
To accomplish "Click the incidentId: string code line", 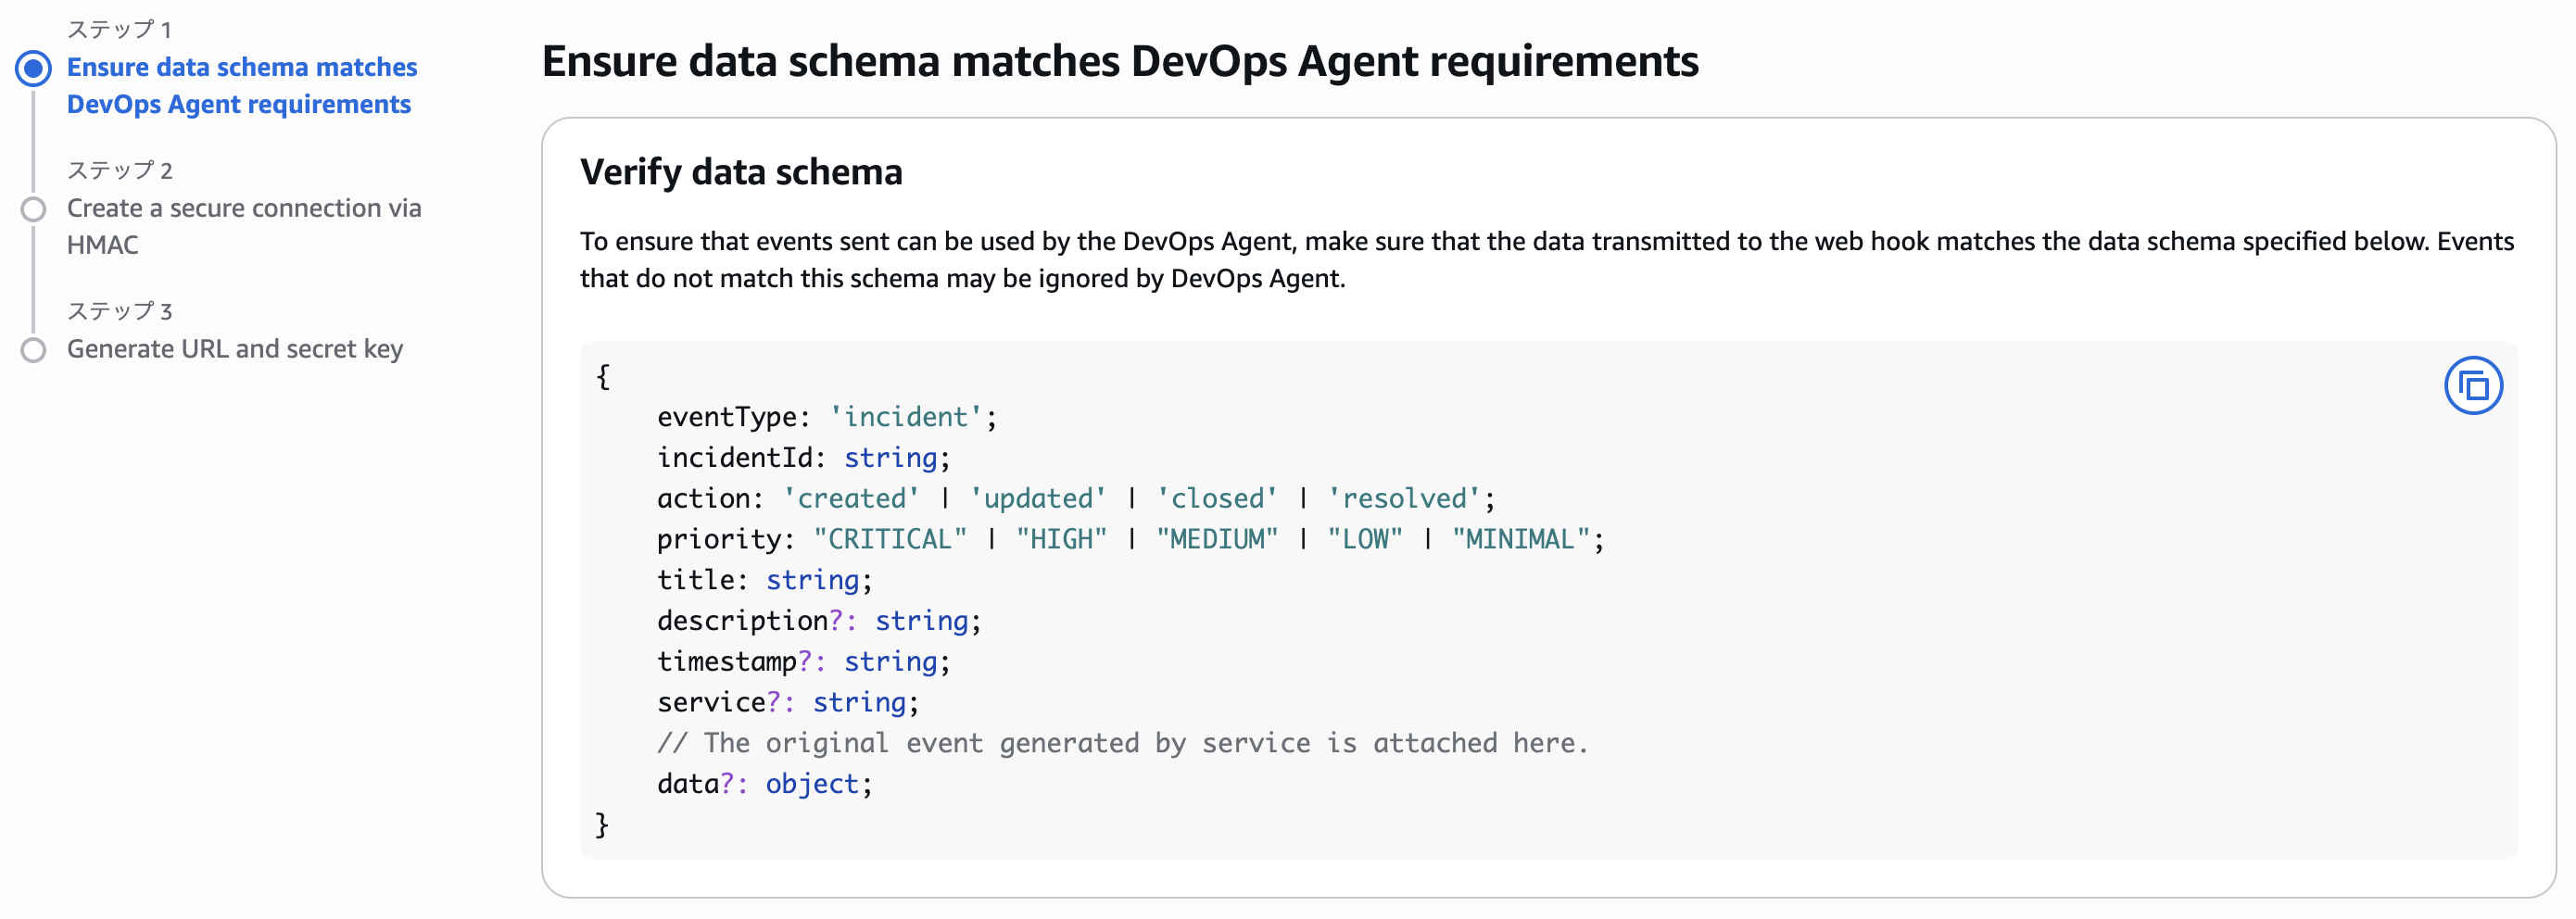I will pos(803,458).
